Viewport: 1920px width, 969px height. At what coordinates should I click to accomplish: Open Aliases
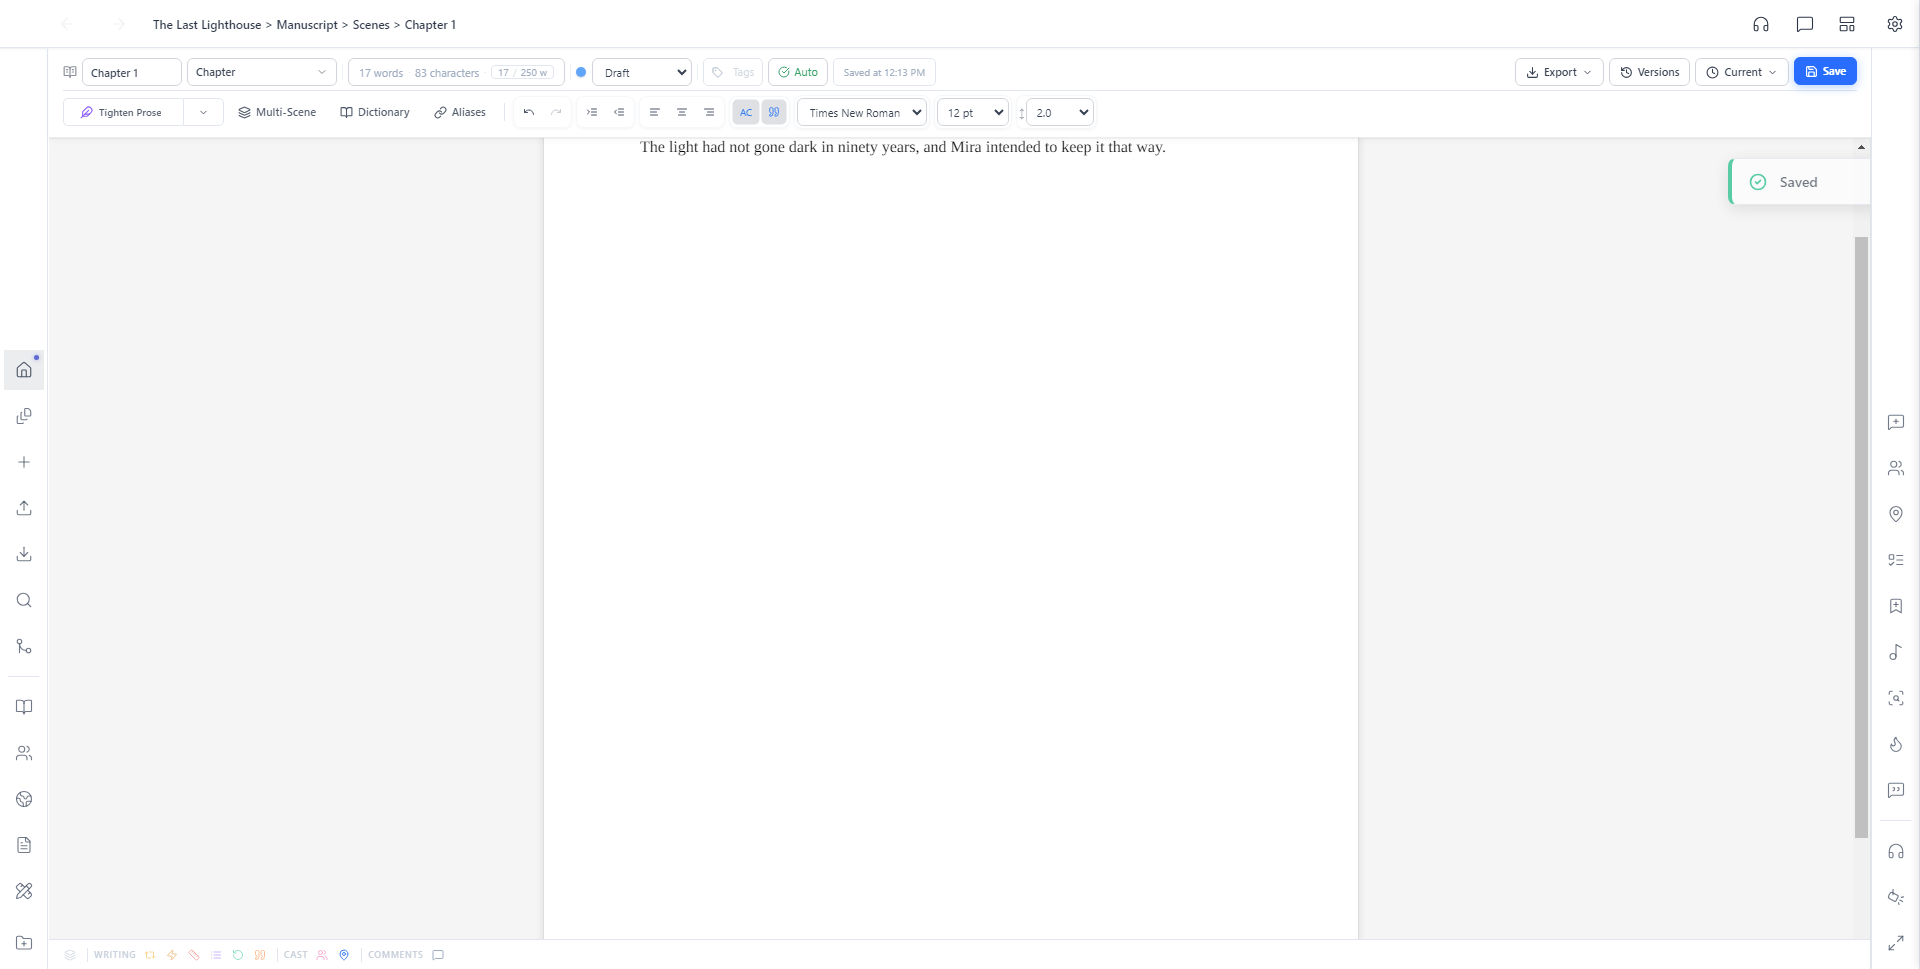[x=460, y=113]
